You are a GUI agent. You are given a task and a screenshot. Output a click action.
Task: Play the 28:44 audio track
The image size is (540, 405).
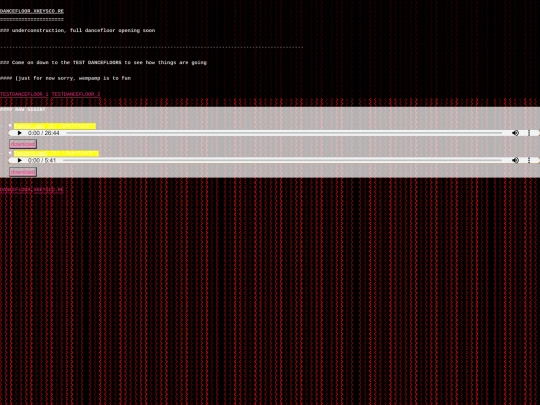click(x=20, y=133)
